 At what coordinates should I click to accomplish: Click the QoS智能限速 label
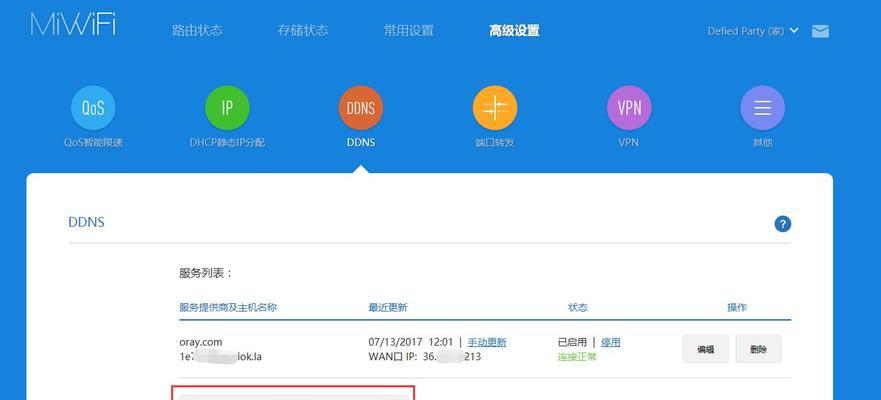[93, 143]
